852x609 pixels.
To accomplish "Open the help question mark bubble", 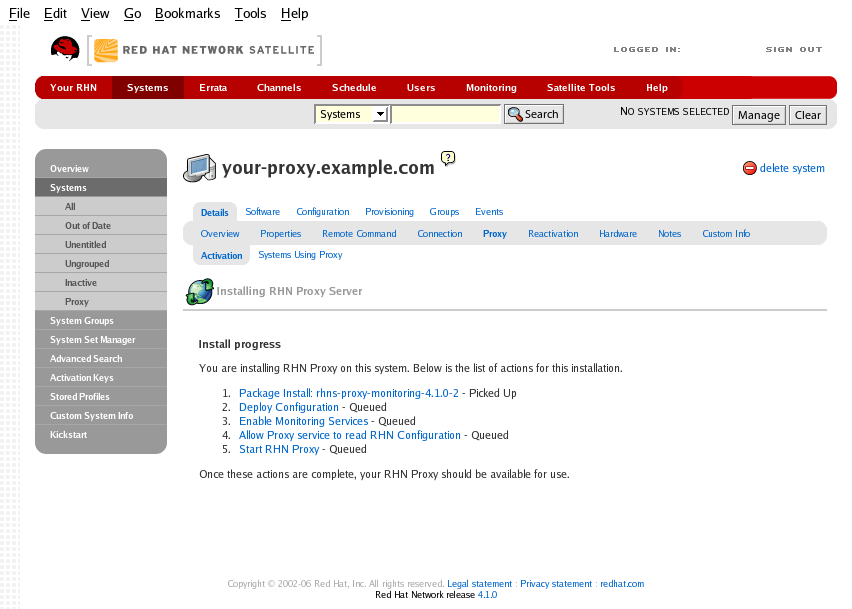I will pyautogui.click(x=448, y=158).
